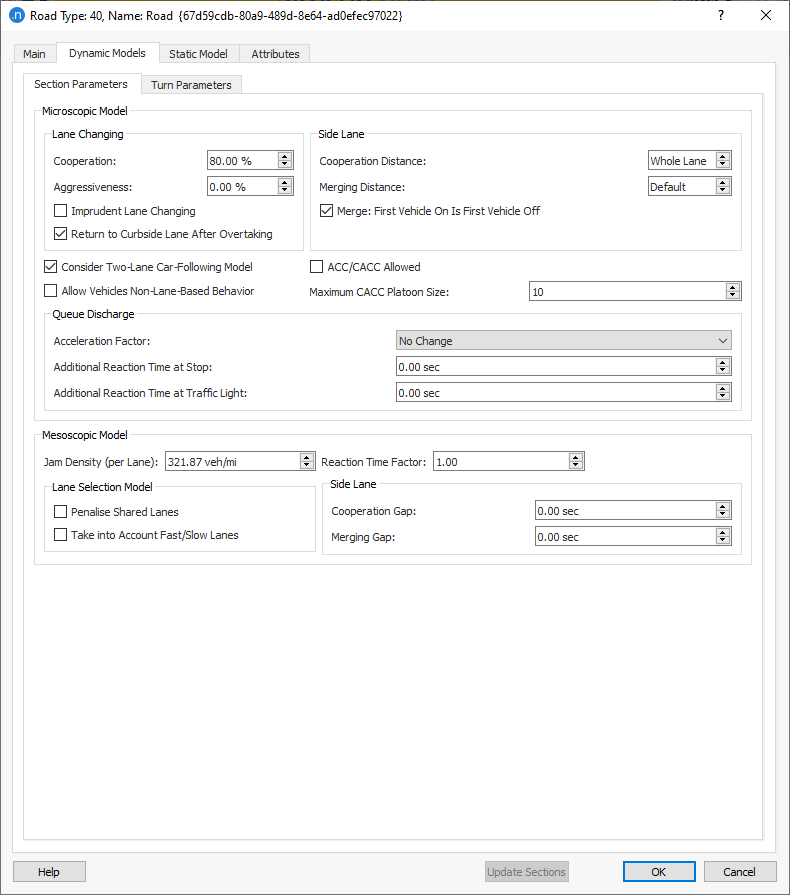Decrease Additional Reaction Time at Traffic Light
The image size is (790, 895).
click(723, 396)
